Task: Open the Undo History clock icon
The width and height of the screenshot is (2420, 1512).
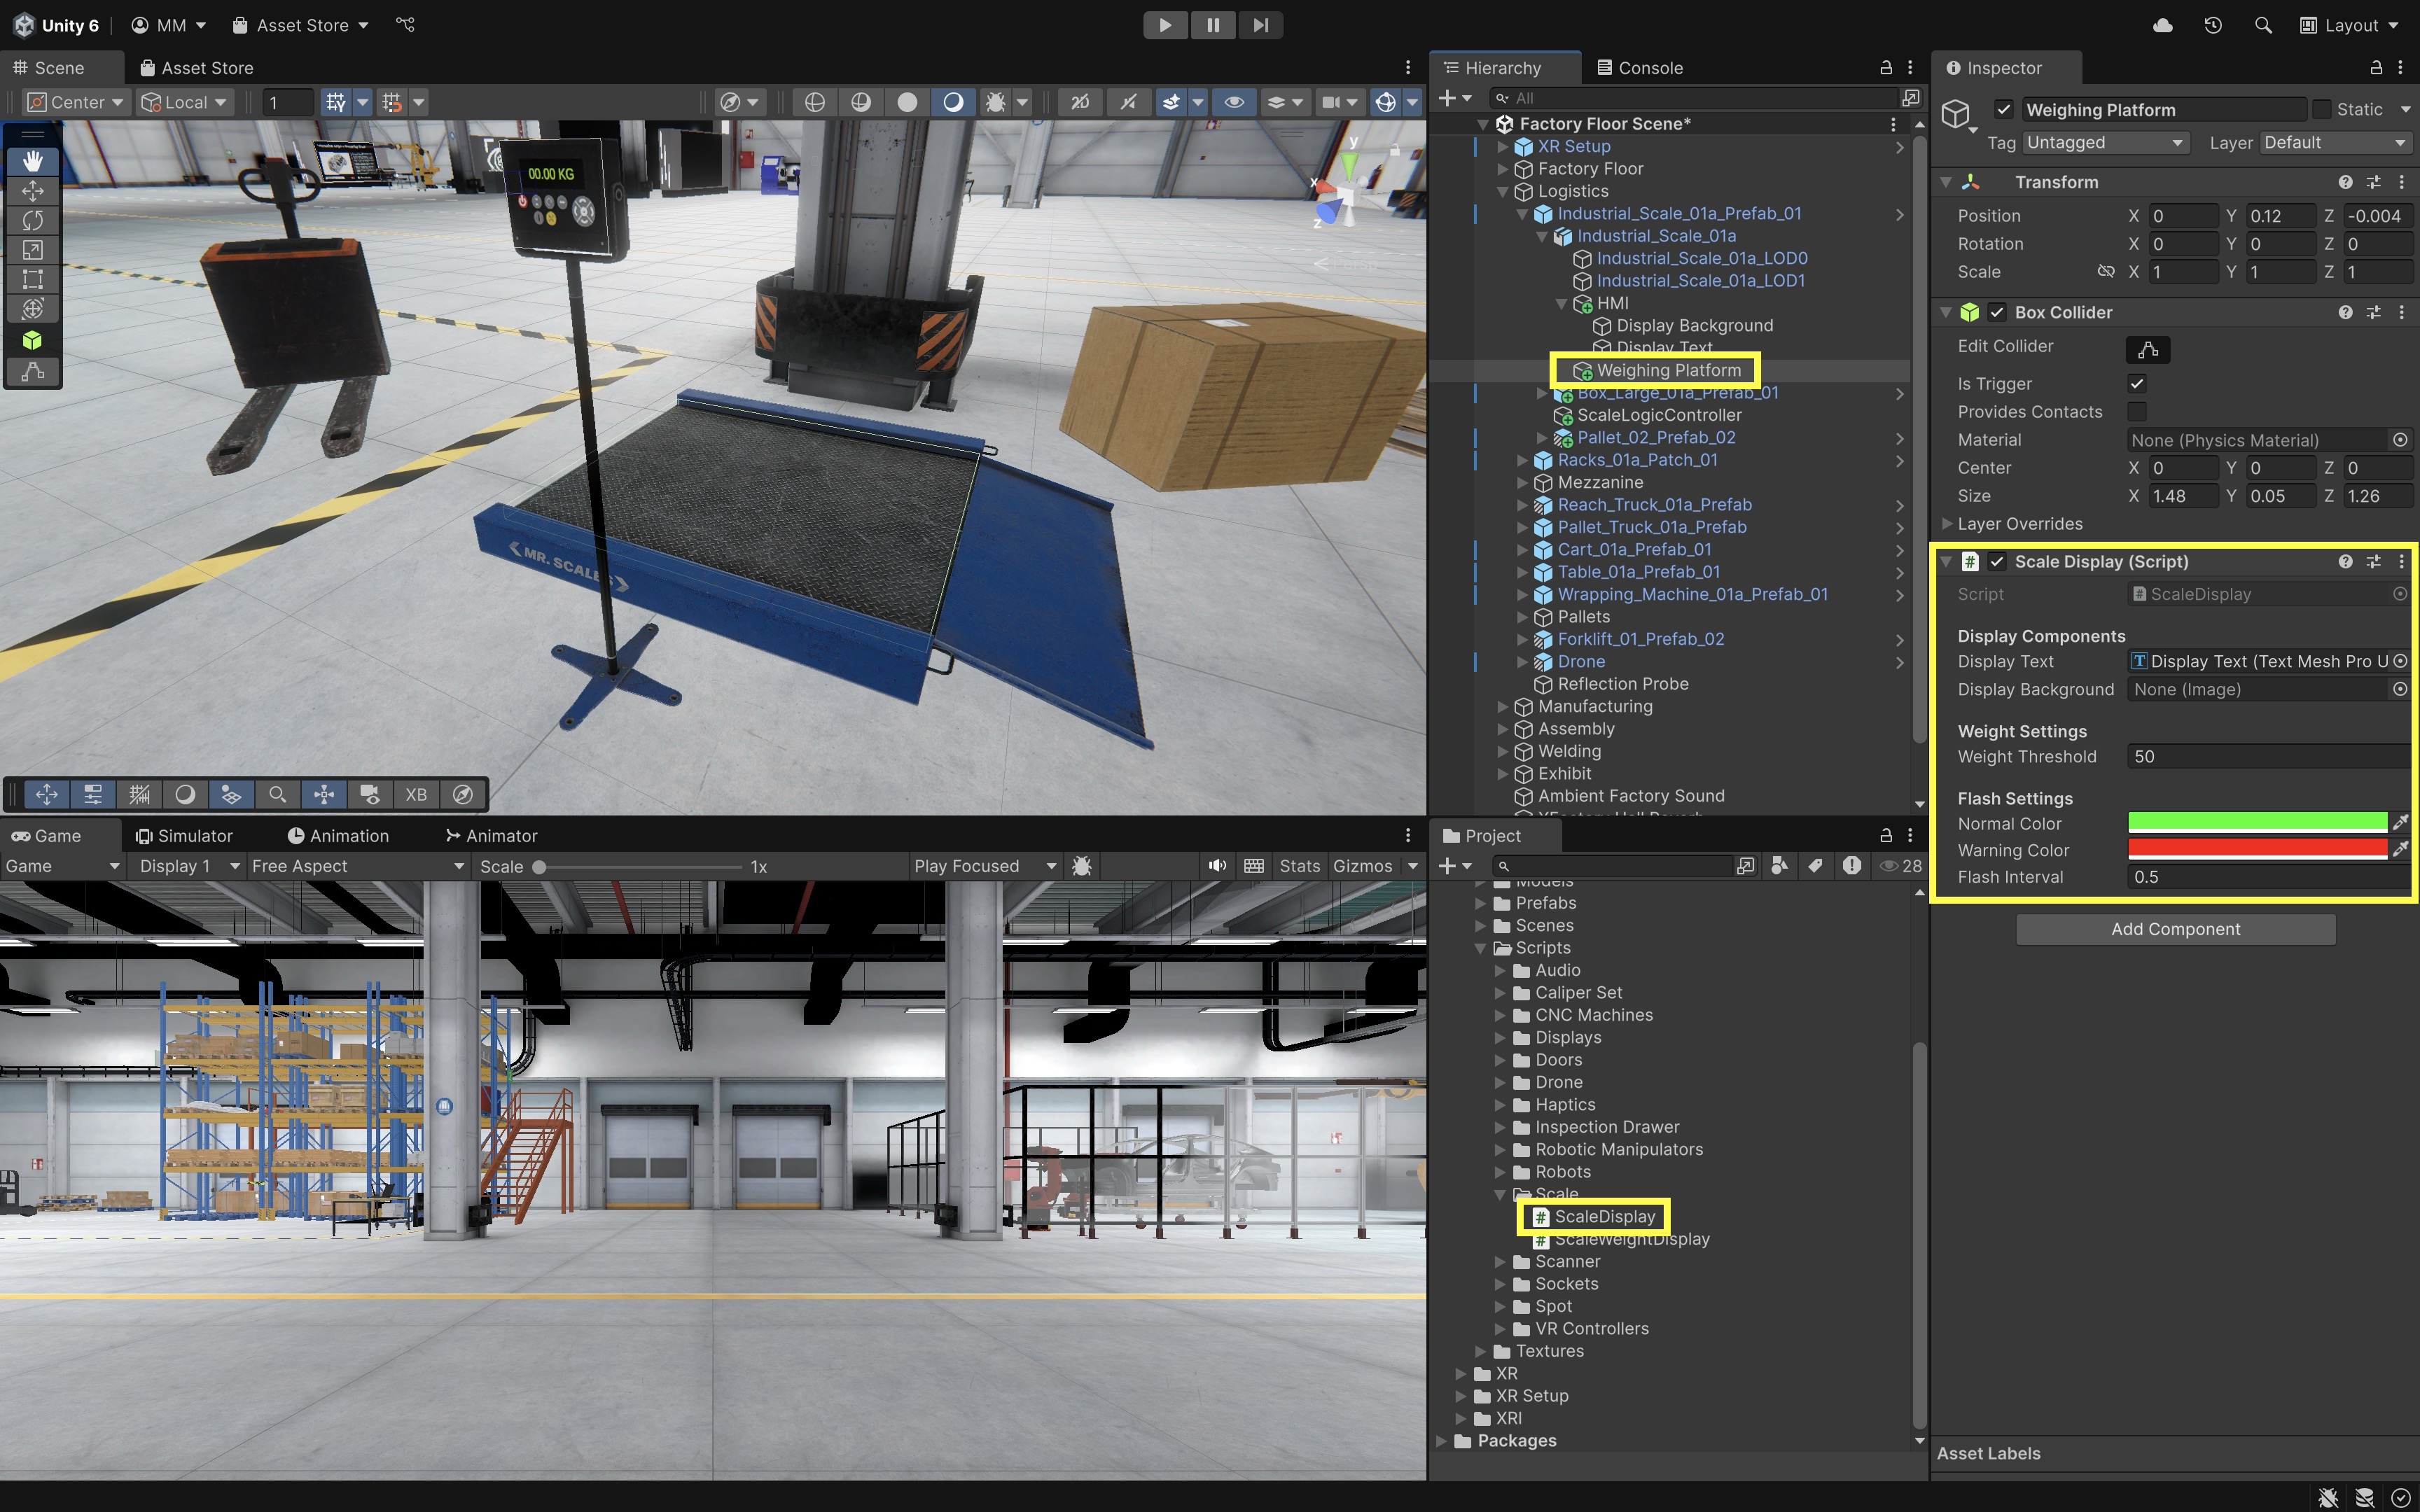Action: 2212,25
